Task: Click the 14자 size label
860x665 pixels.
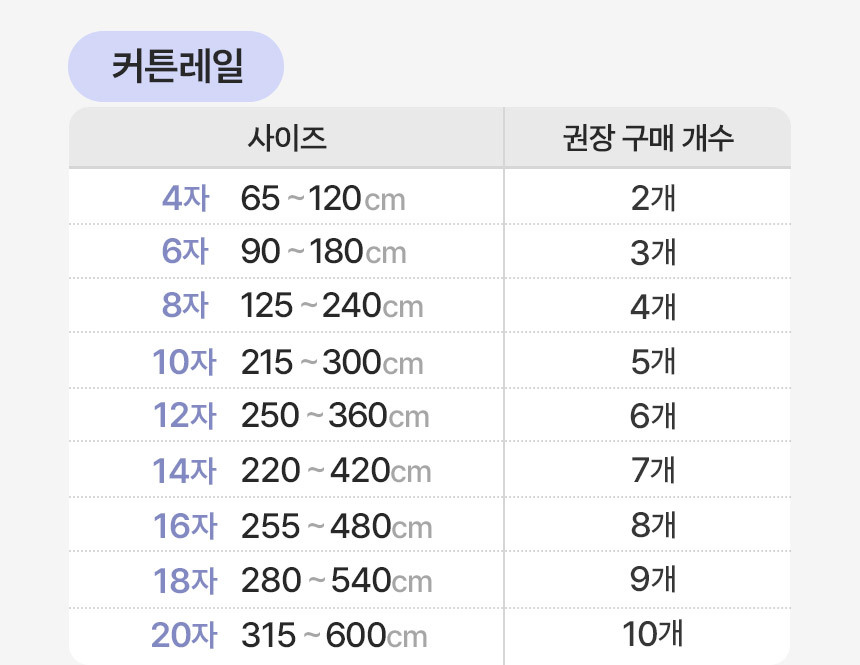Action: (184, 470)
